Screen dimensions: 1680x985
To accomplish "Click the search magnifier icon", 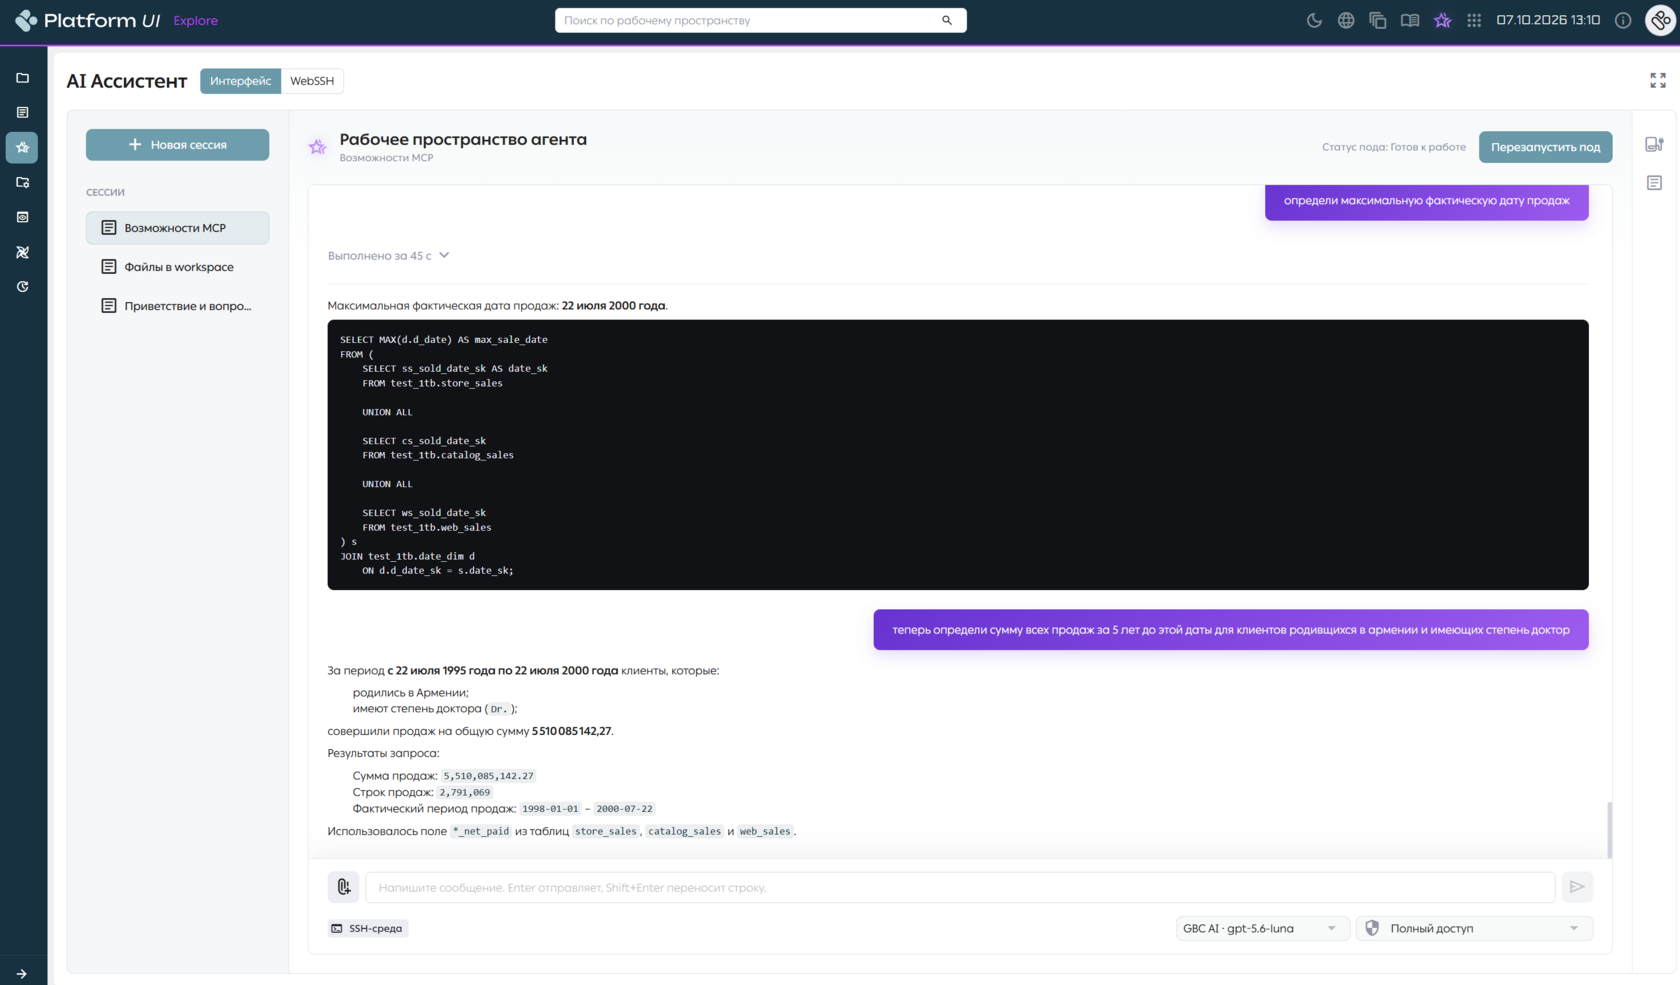I will tap(947, 20).
